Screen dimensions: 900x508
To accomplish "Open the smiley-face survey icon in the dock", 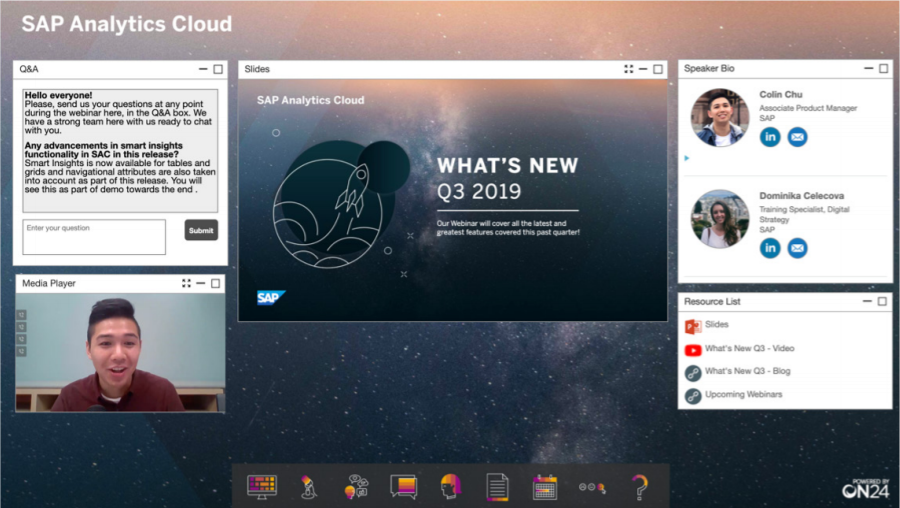I will [592, 487].
